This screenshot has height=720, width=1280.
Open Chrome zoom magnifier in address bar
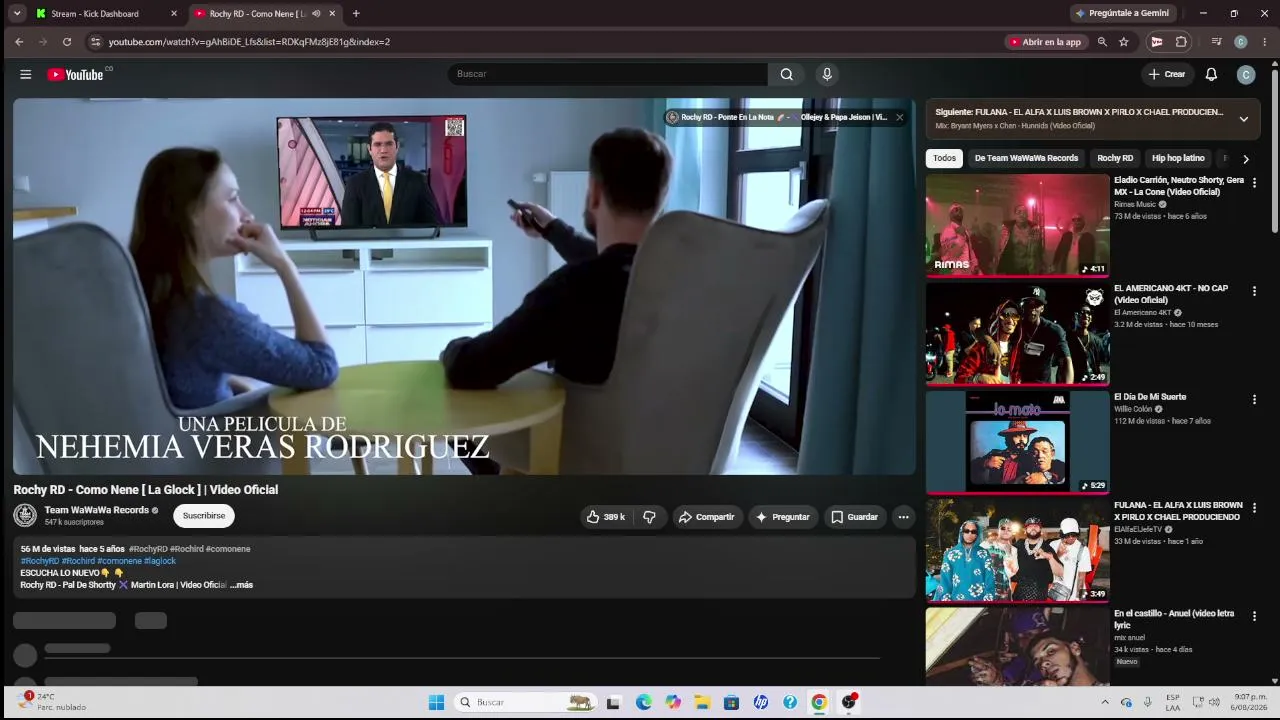(1102, 42)
